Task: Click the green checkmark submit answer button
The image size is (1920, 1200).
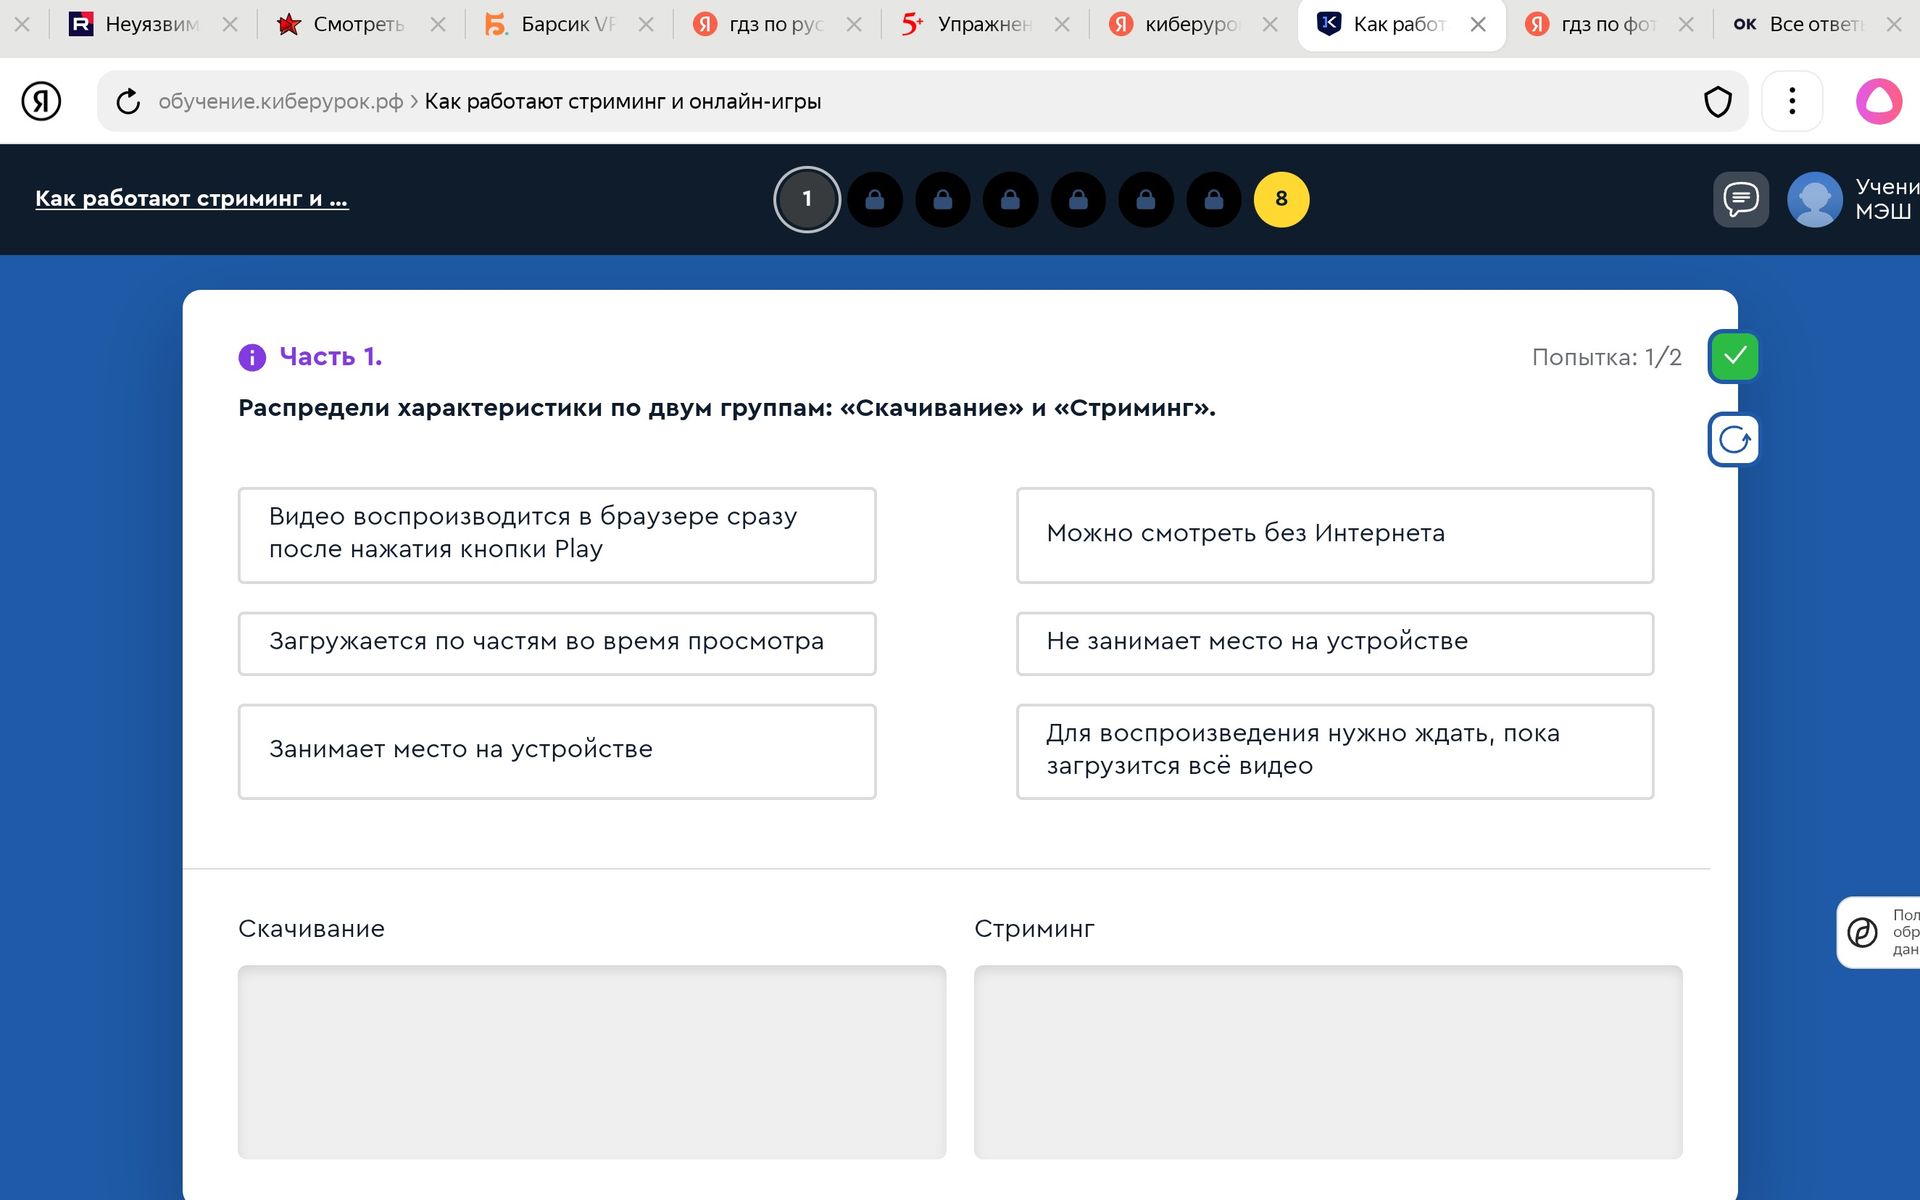Action: point(1734,356)
